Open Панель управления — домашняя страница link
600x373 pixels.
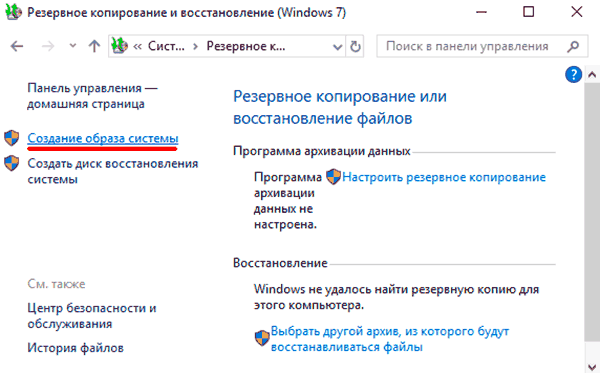click(93, 96)
